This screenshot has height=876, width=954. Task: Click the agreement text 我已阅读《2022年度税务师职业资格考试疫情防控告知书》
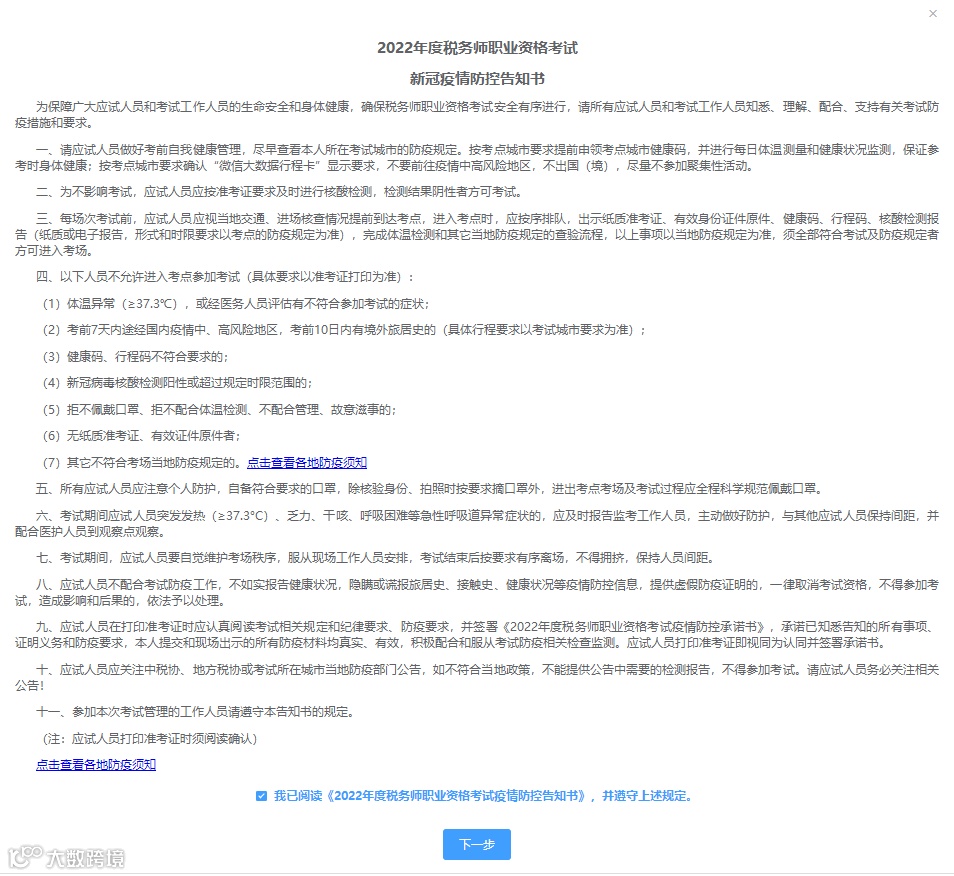tap(430, 796)
